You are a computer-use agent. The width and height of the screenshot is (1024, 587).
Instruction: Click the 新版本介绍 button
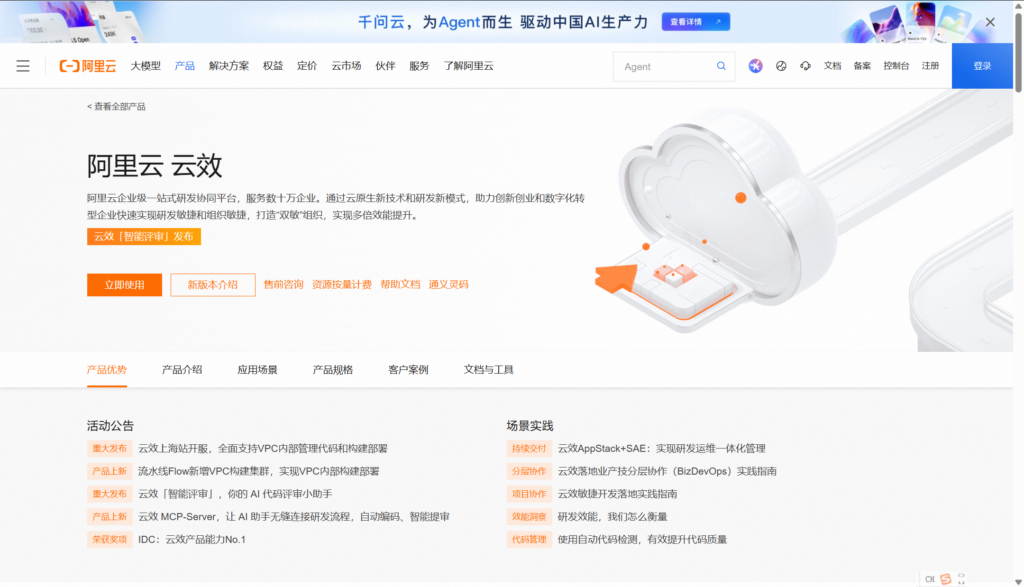point(213,285)
